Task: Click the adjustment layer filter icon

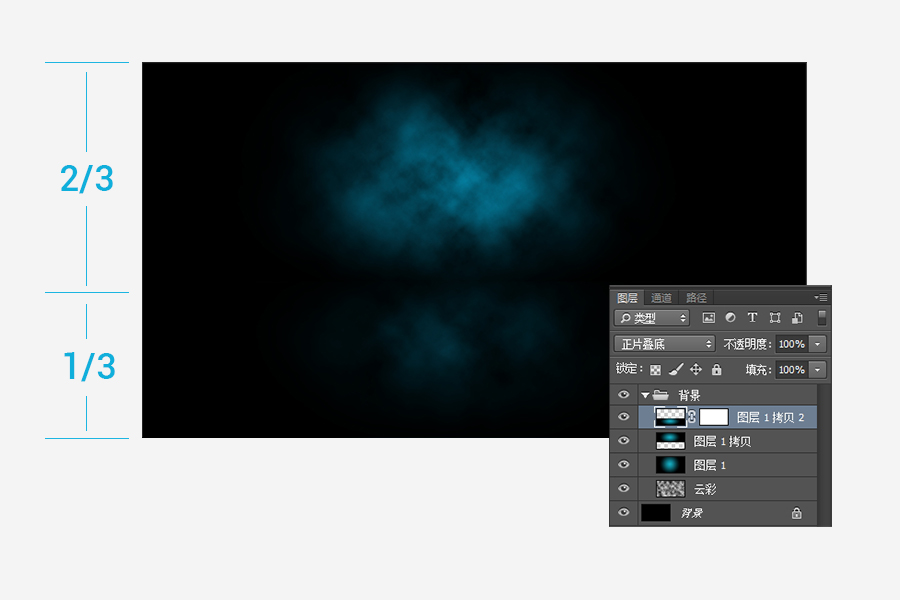Action: click(730, 318)
